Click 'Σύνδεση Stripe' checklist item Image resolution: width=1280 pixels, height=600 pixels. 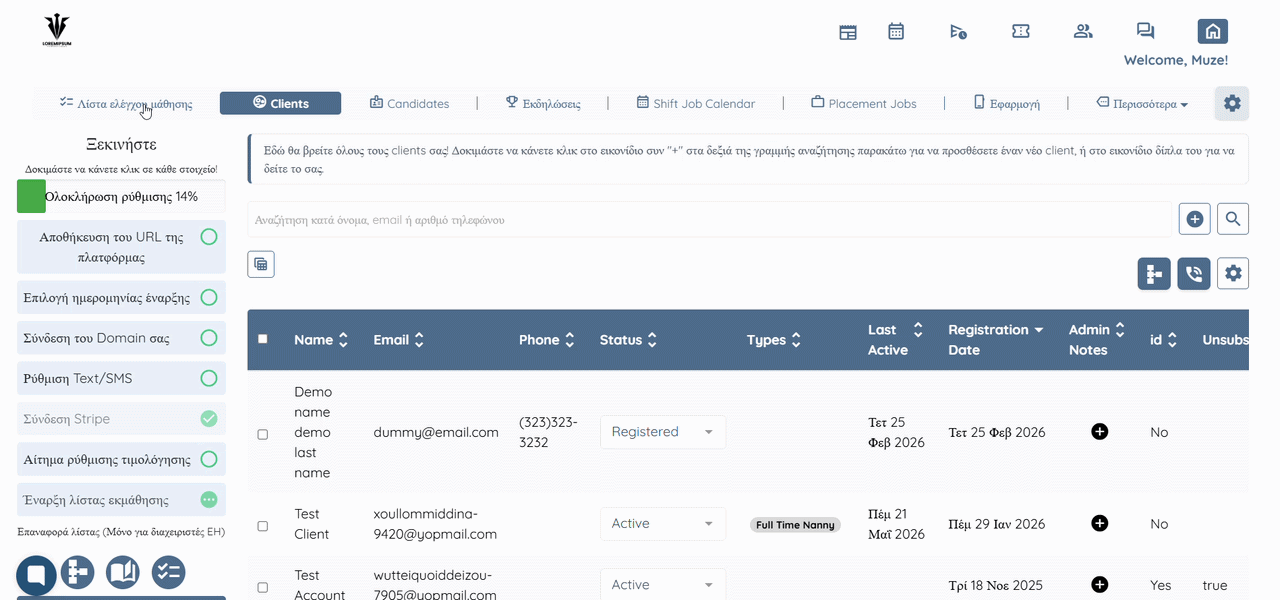point(121,419)
